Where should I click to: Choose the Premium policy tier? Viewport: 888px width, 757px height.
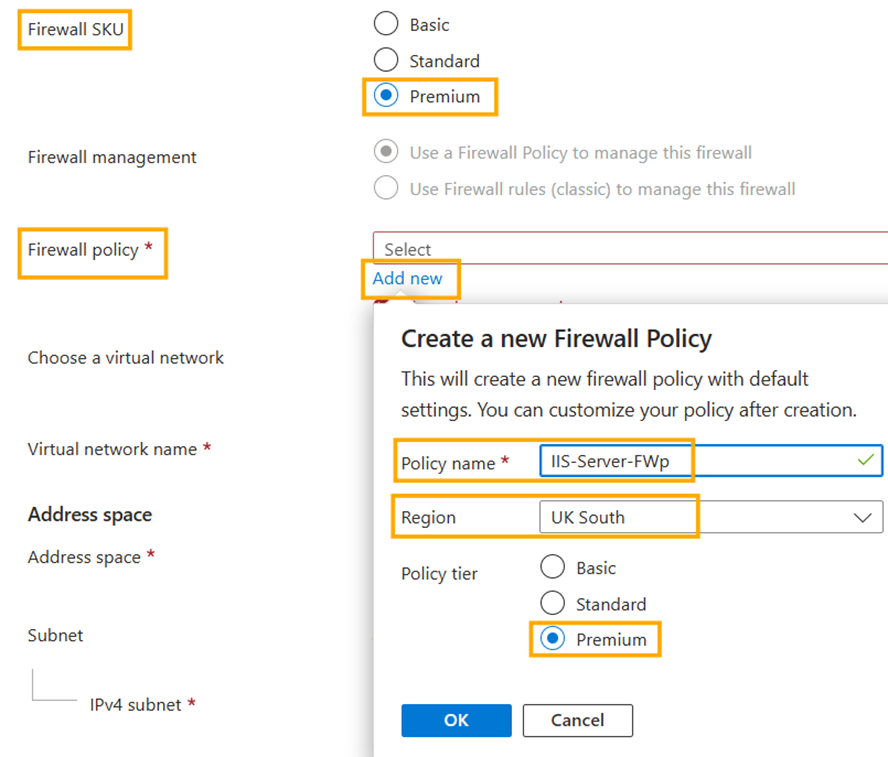pyautogui.click(x=553, y=639)
